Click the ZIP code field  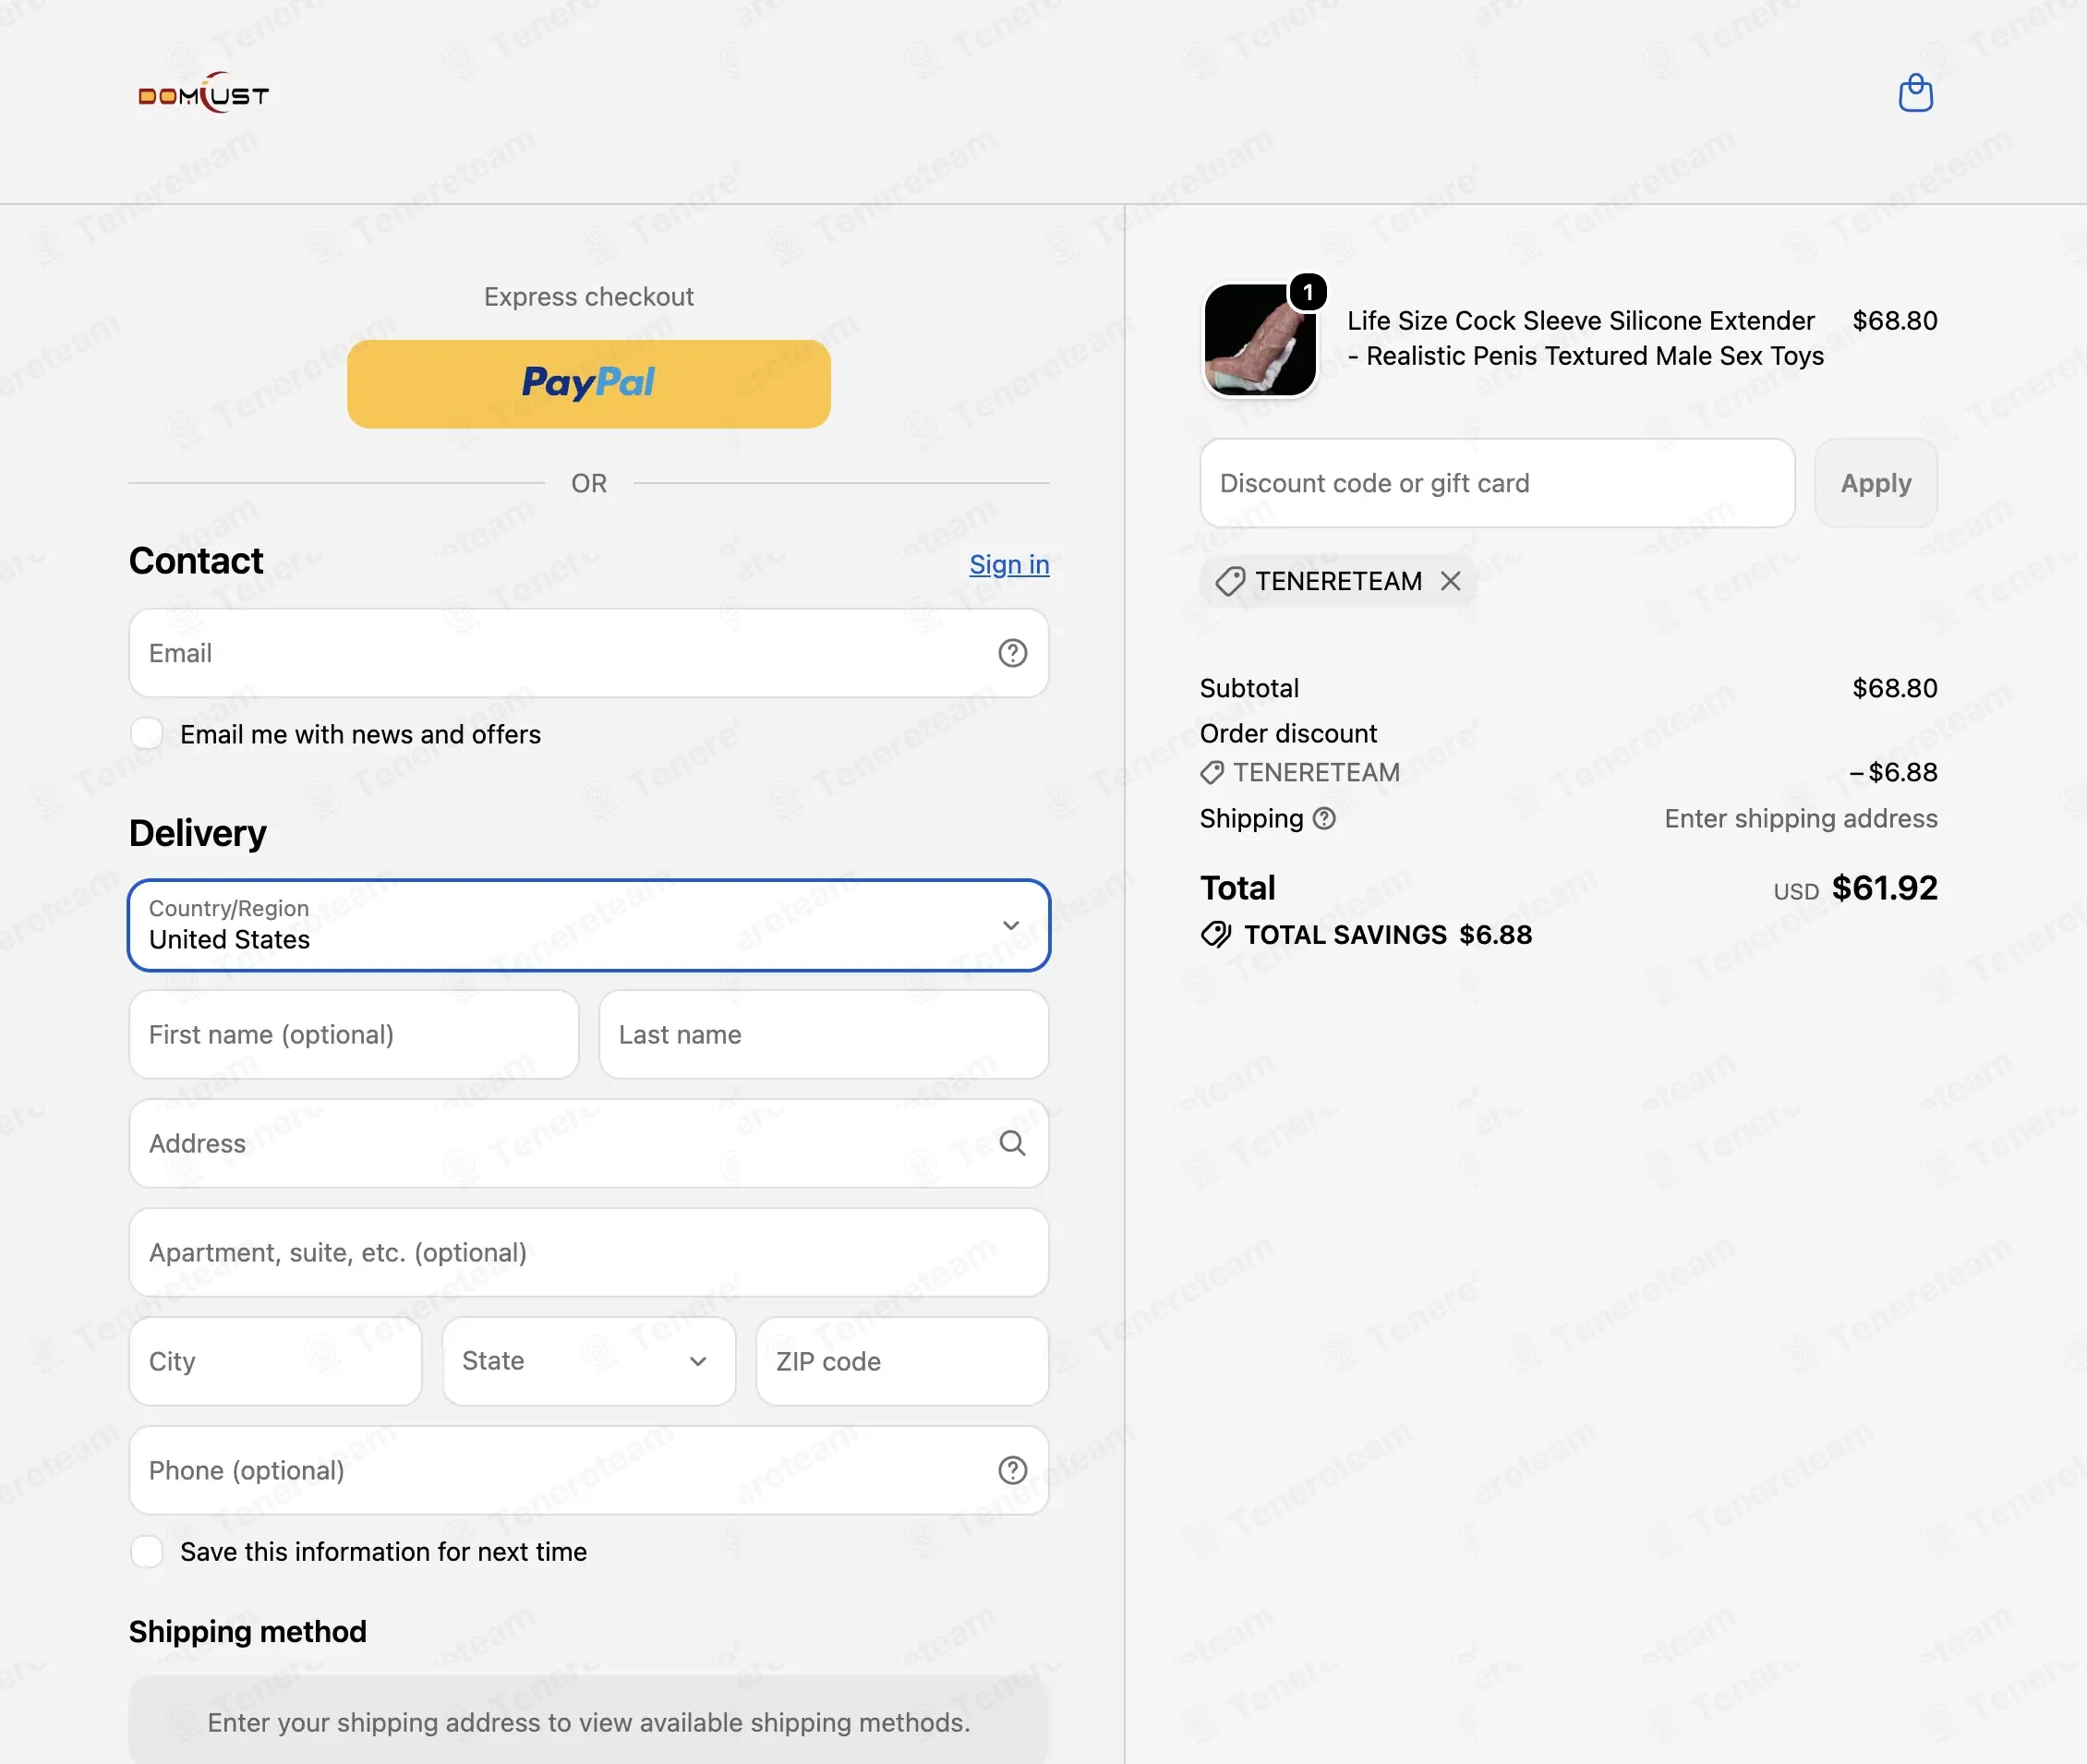tap(902, 1360)
